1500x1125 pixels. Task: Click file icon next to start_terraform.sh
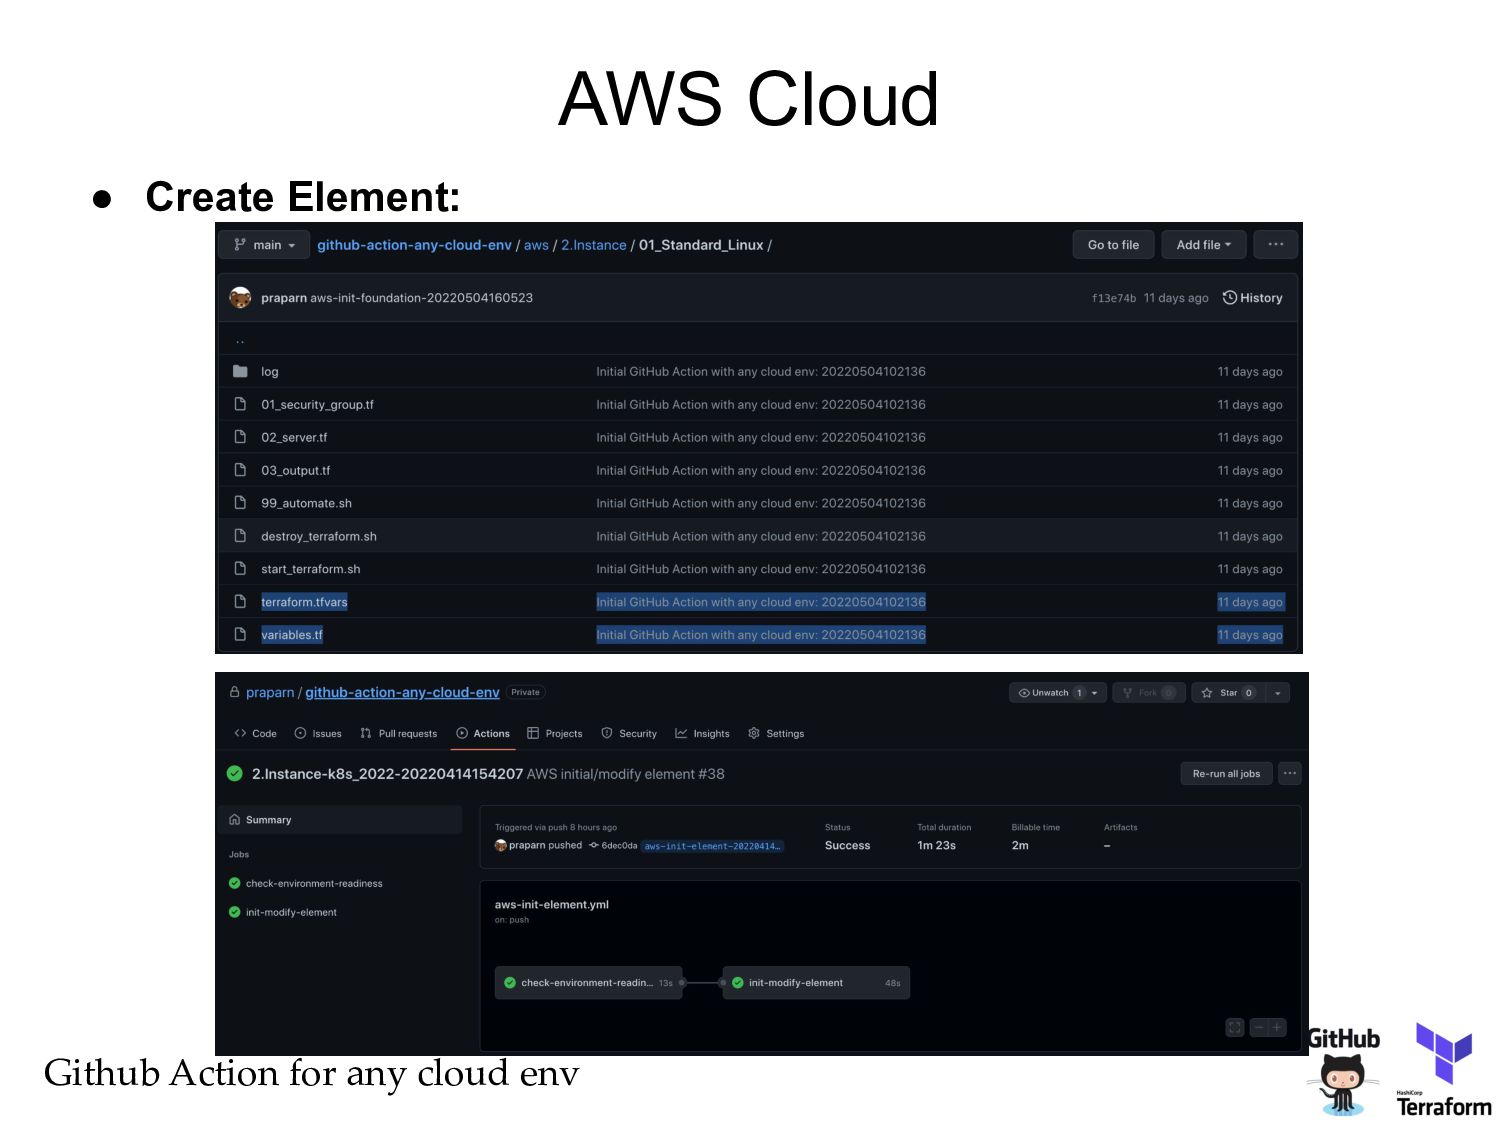[x=240, y=568]
